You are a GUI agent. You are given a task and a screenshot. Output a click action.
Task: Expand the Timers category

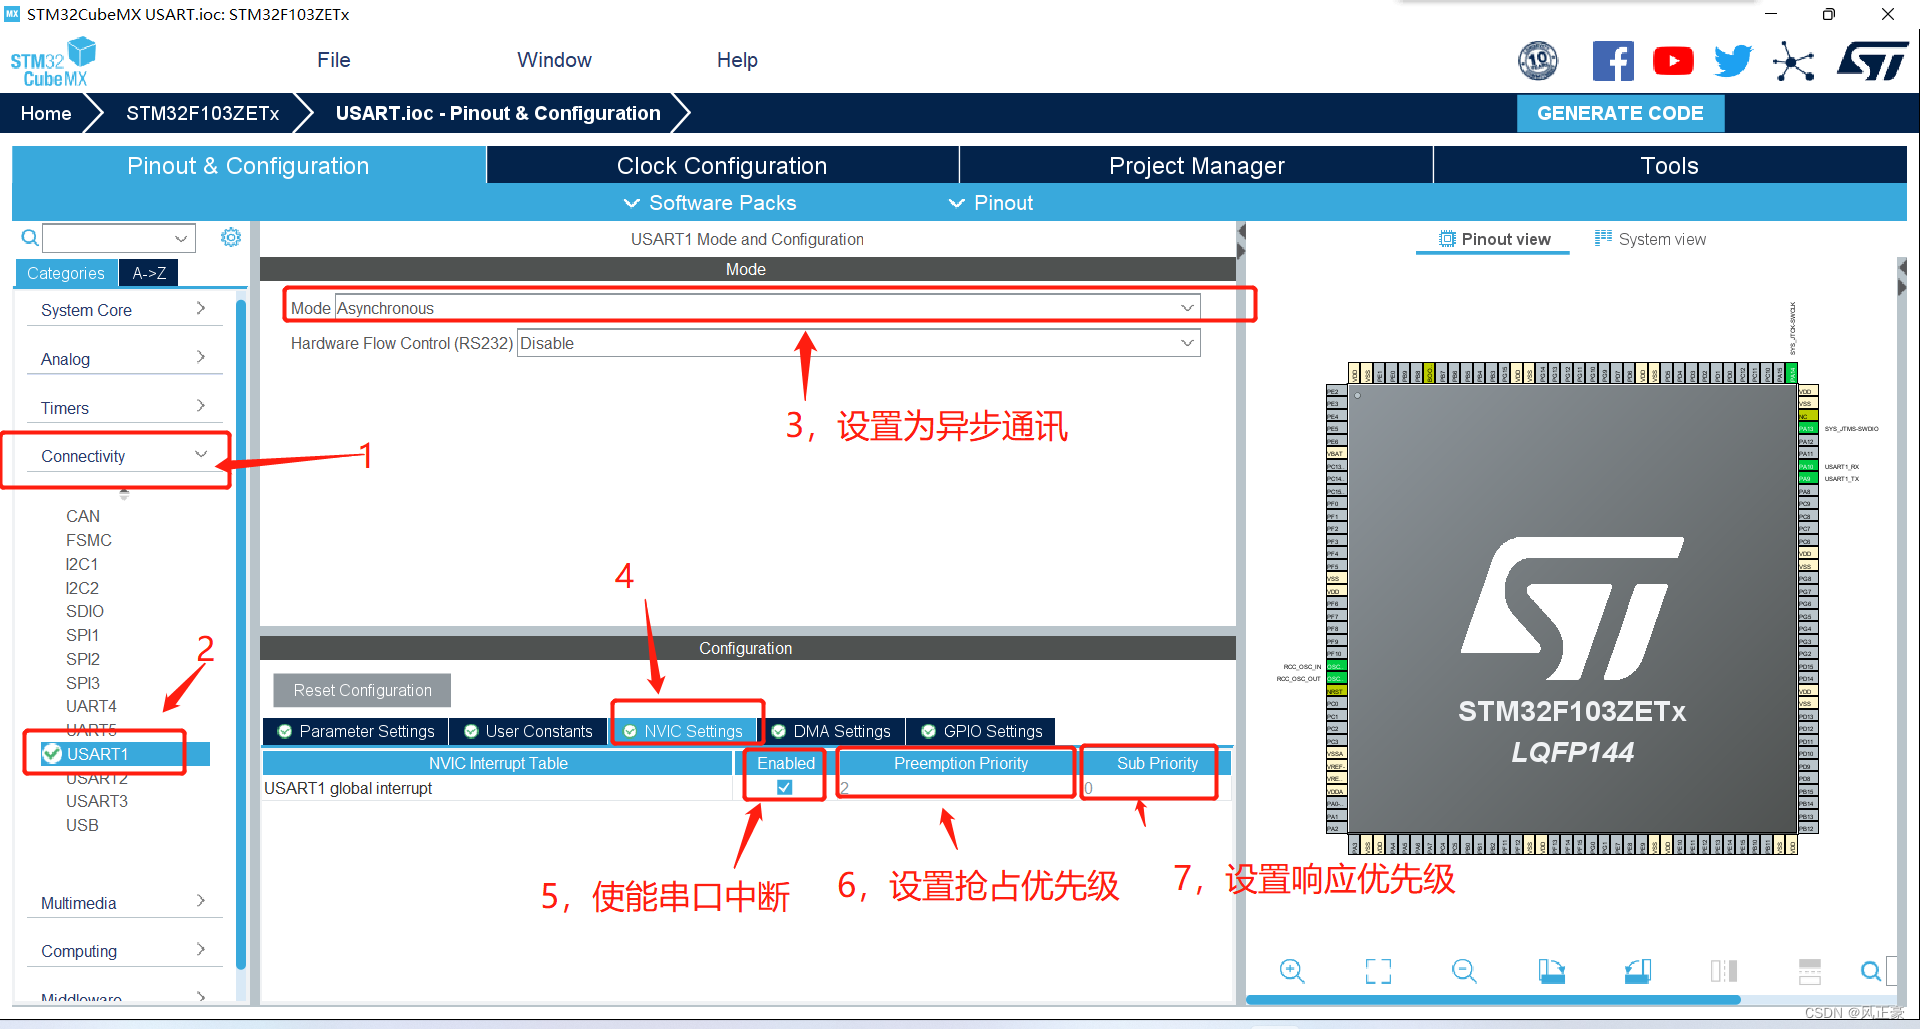click(x=124, y=407)
